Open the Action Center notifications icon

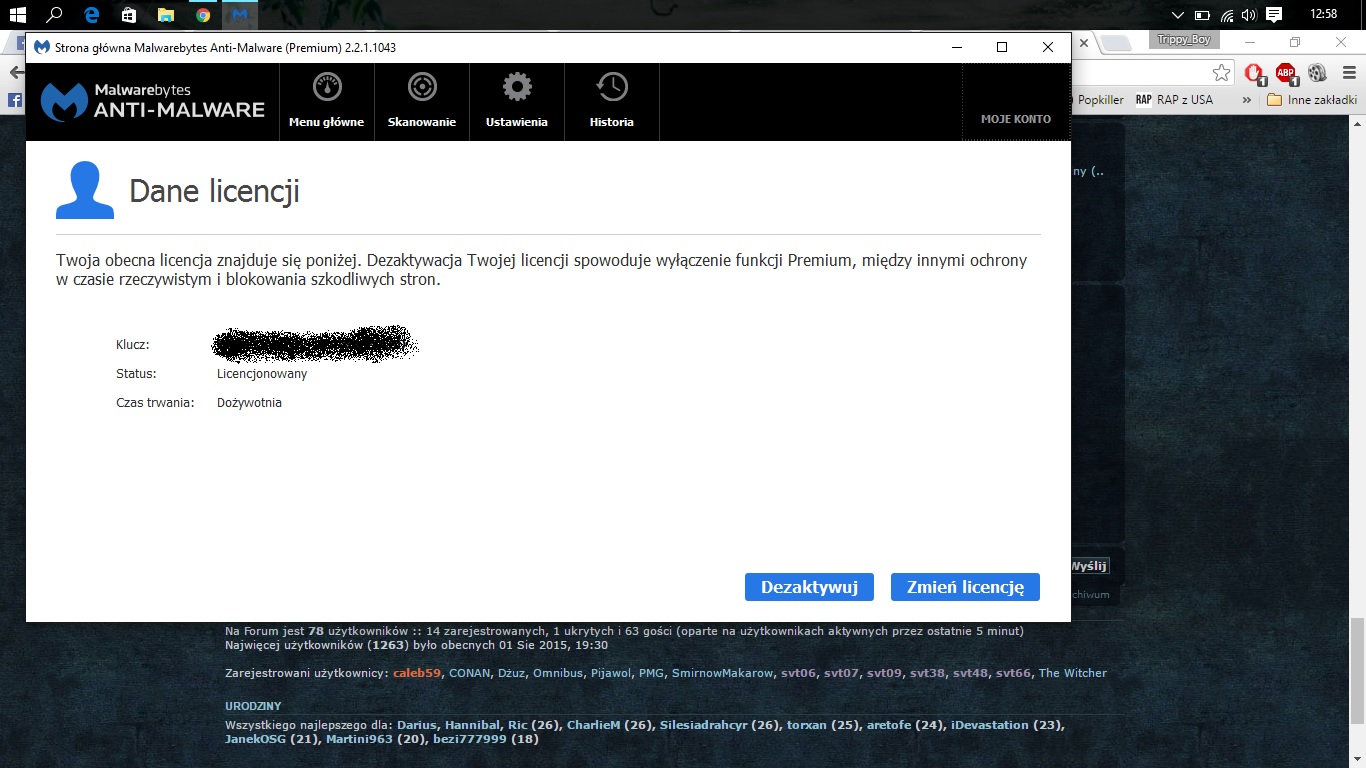[x=1274, y=15]
